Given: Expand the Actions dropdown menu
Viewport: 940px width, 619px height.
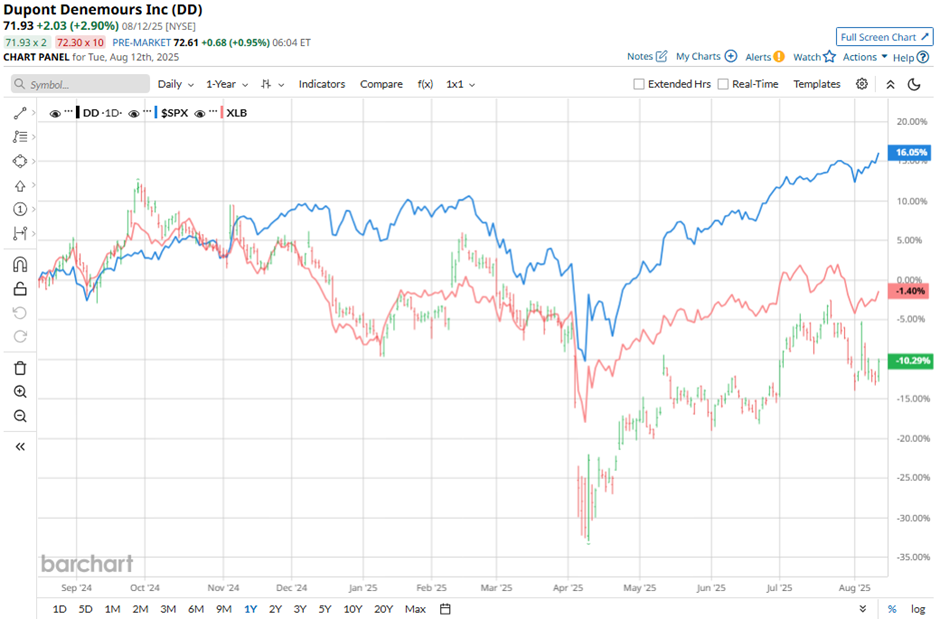Looking at the screenshot, I should (865, 56).
